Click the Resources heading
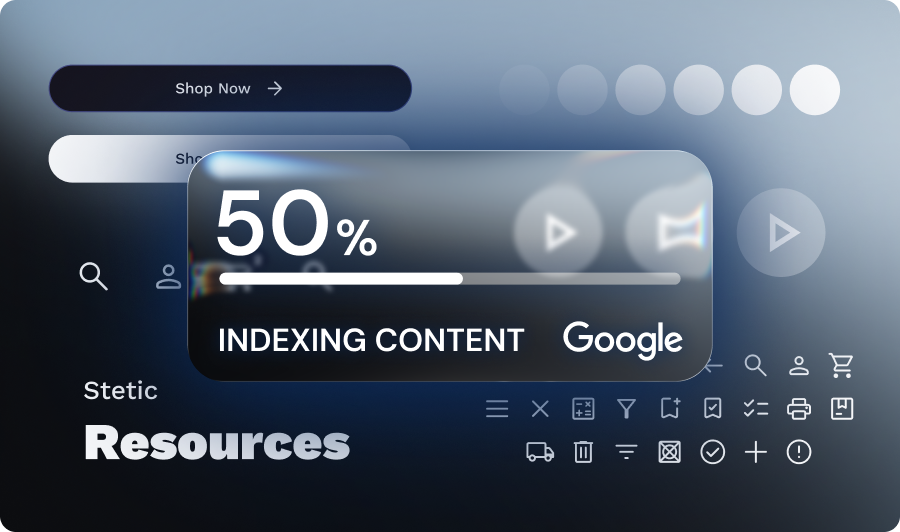Viewport: 900px width, 532px height. pos(217,442)
